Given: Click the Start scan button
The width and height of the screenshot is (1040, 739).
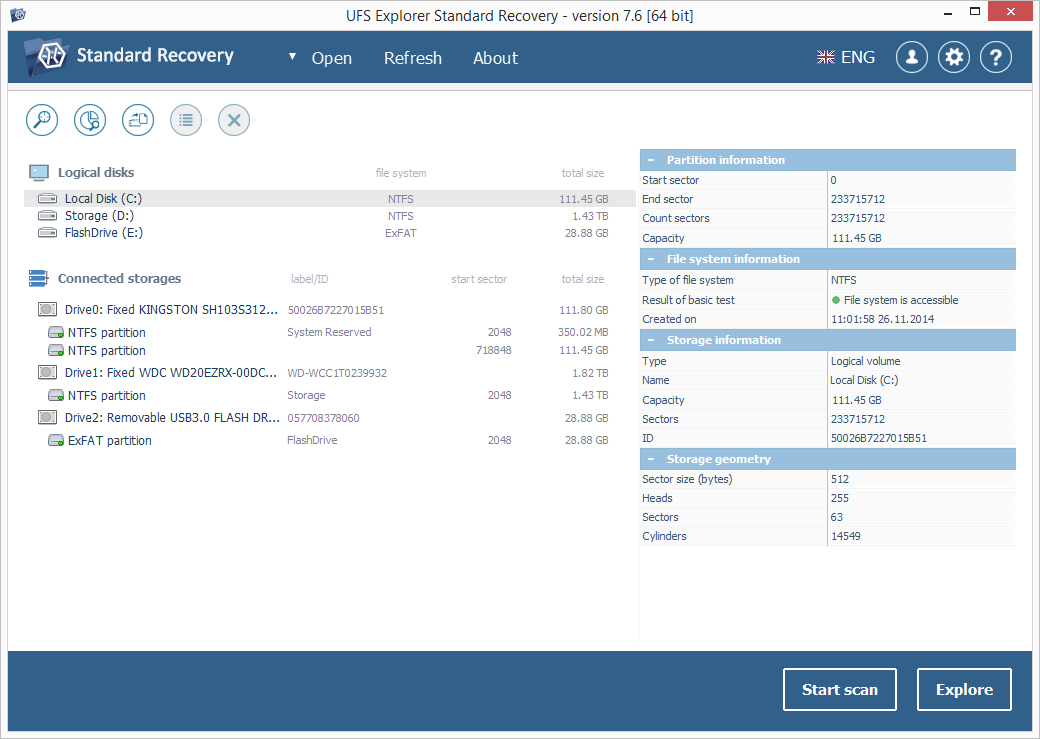Looking at the screenshot, I should coord(840,689).
